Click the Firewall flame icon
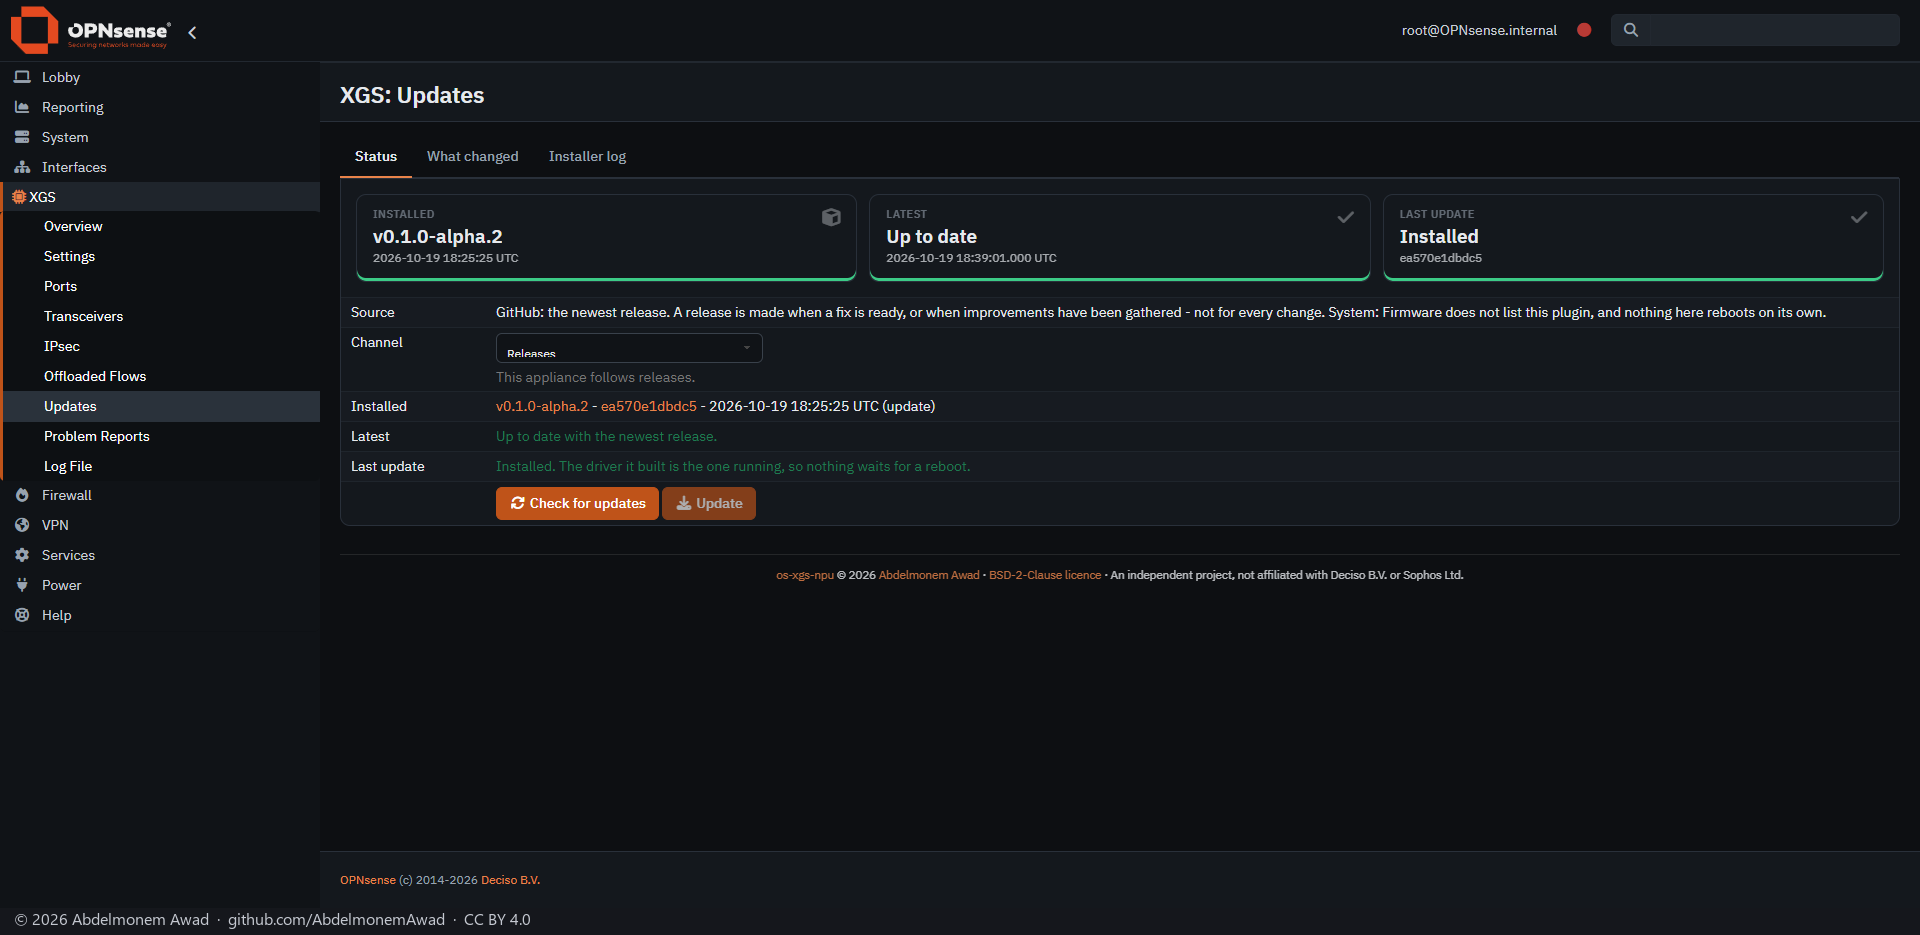Image resolution: width=1920 pixels, height=935 pixels. [x=22, y=495]
